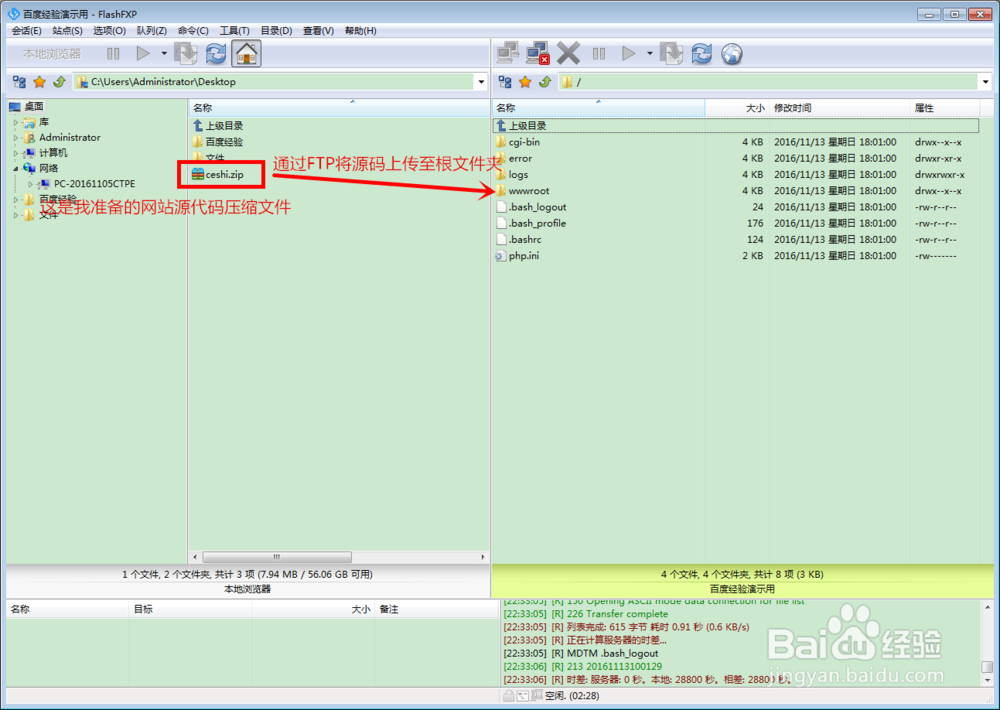
Task: Select 桌面 in the folder tree
Action: pos(34,107)
